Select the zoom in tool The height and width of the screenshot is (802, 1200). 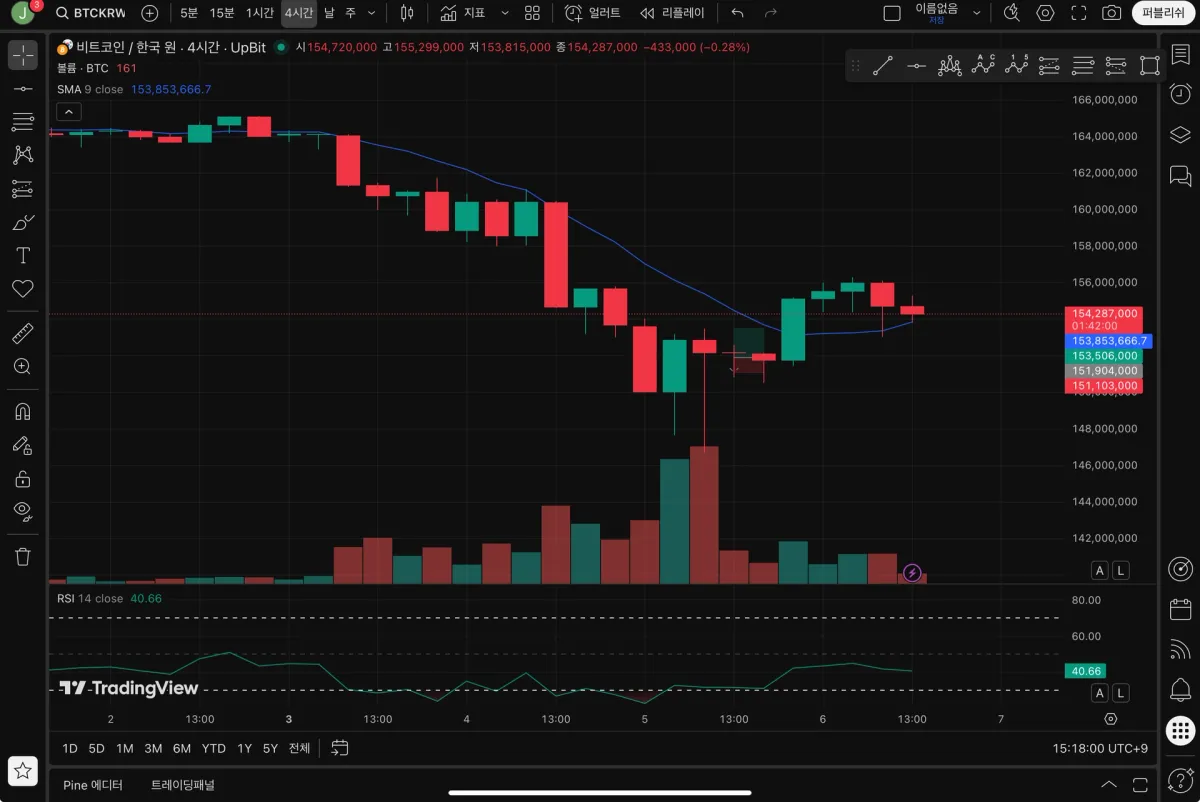click(23, 366)
